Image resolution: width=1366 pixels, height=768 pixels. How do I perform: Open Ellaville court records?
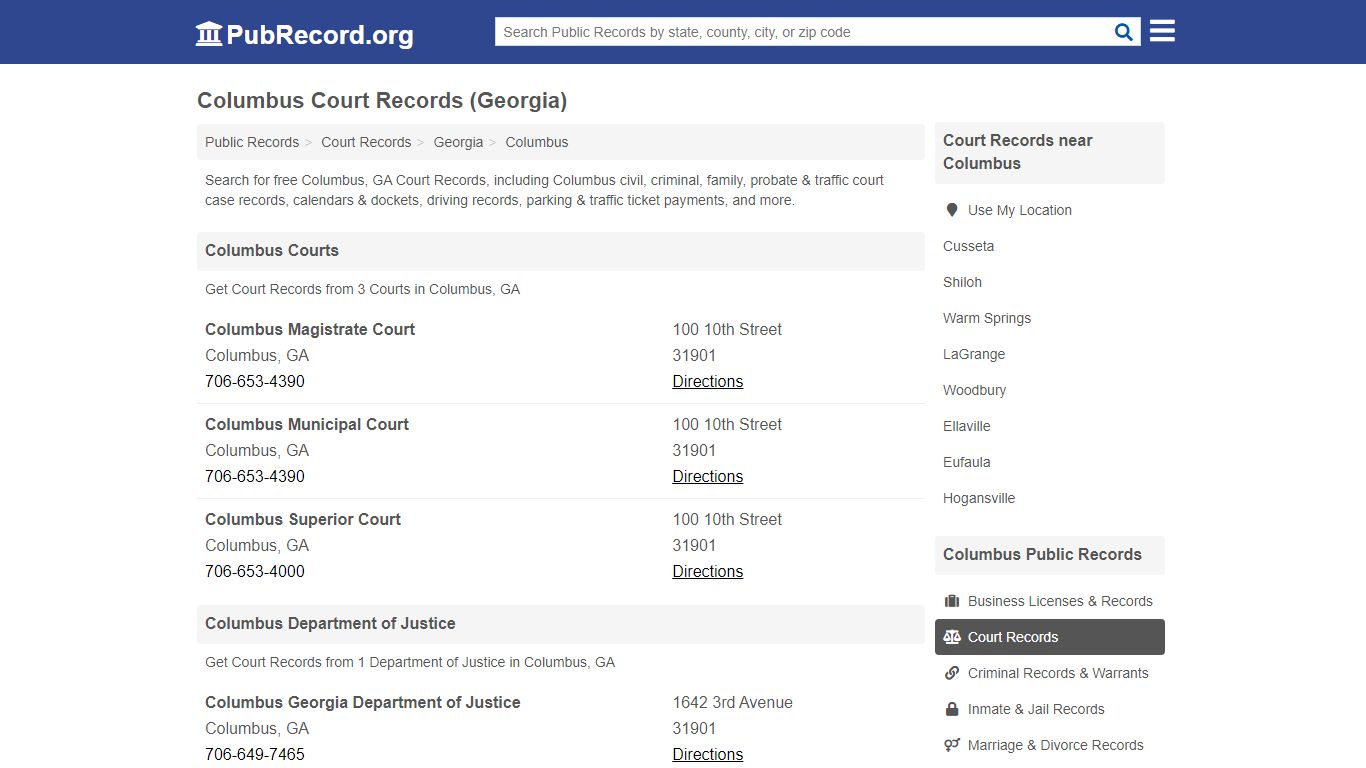pyautogui.click(x=966, y=426)
